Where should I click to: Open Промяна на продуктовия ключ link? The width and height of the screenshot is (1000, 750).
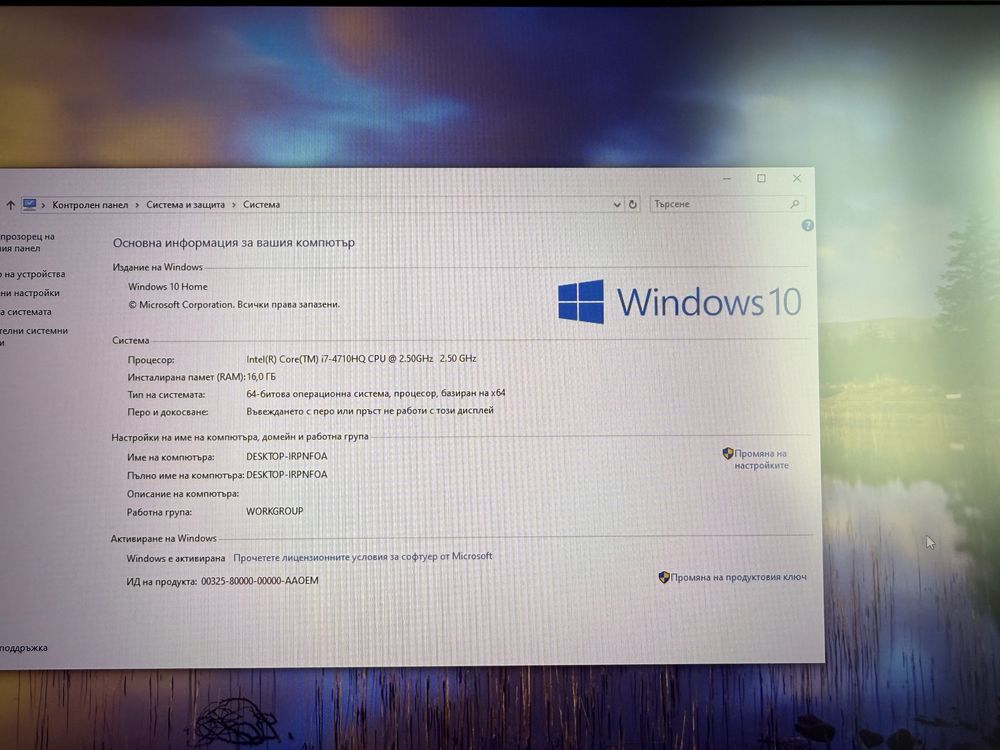(x=739, y=577)
